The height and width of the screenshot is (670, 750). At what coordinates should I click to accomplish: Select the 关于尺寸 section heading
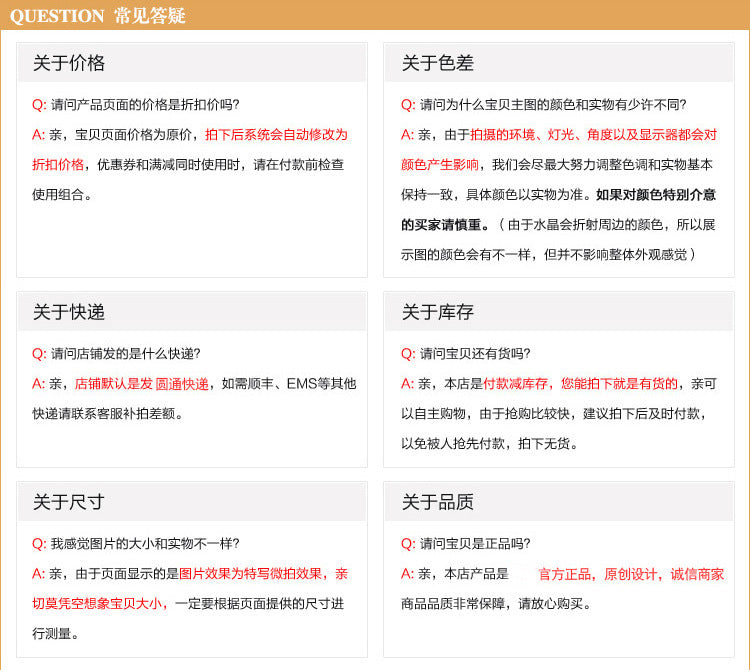(69, 502)
